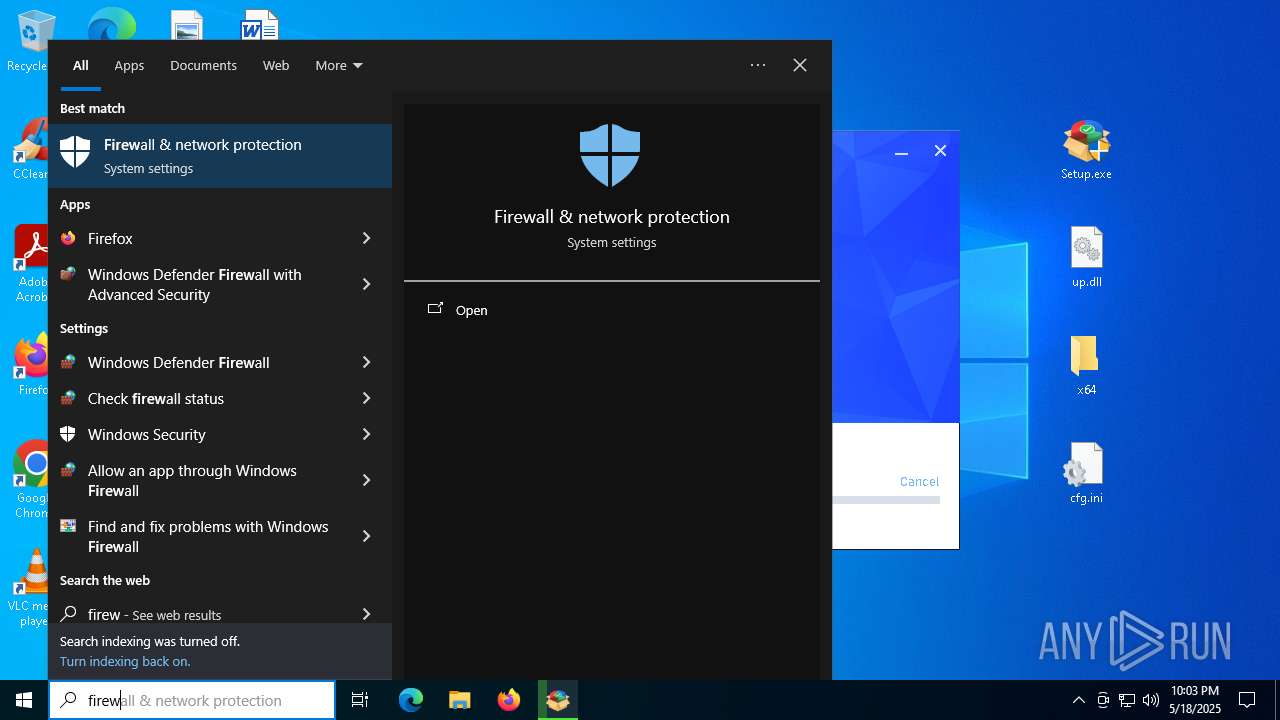Click the Check firewall status icon
The width and height of the screenshot is (1280, 720).
(68, 398)
